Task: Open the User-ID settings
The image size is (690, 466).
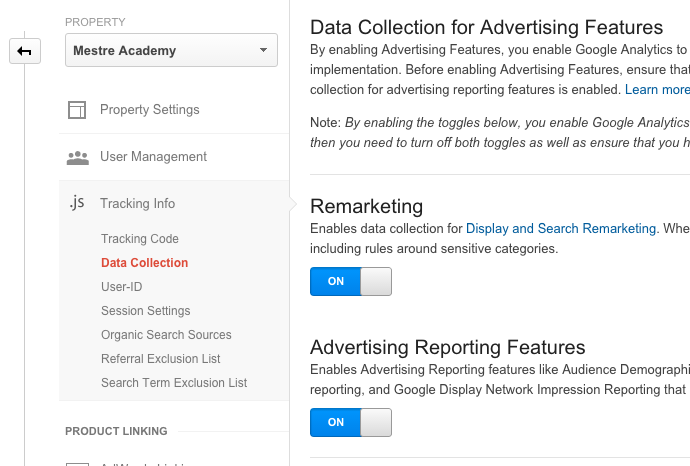Action: pyautogui.click(x=121, y=287)
